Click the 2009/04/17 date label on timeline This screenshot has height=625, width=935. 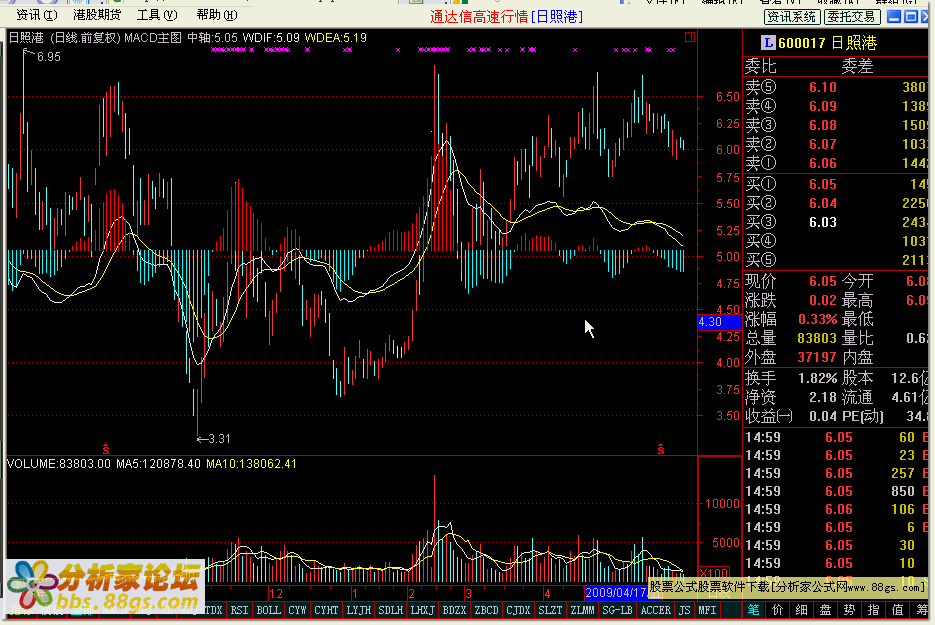pos(616,593)
